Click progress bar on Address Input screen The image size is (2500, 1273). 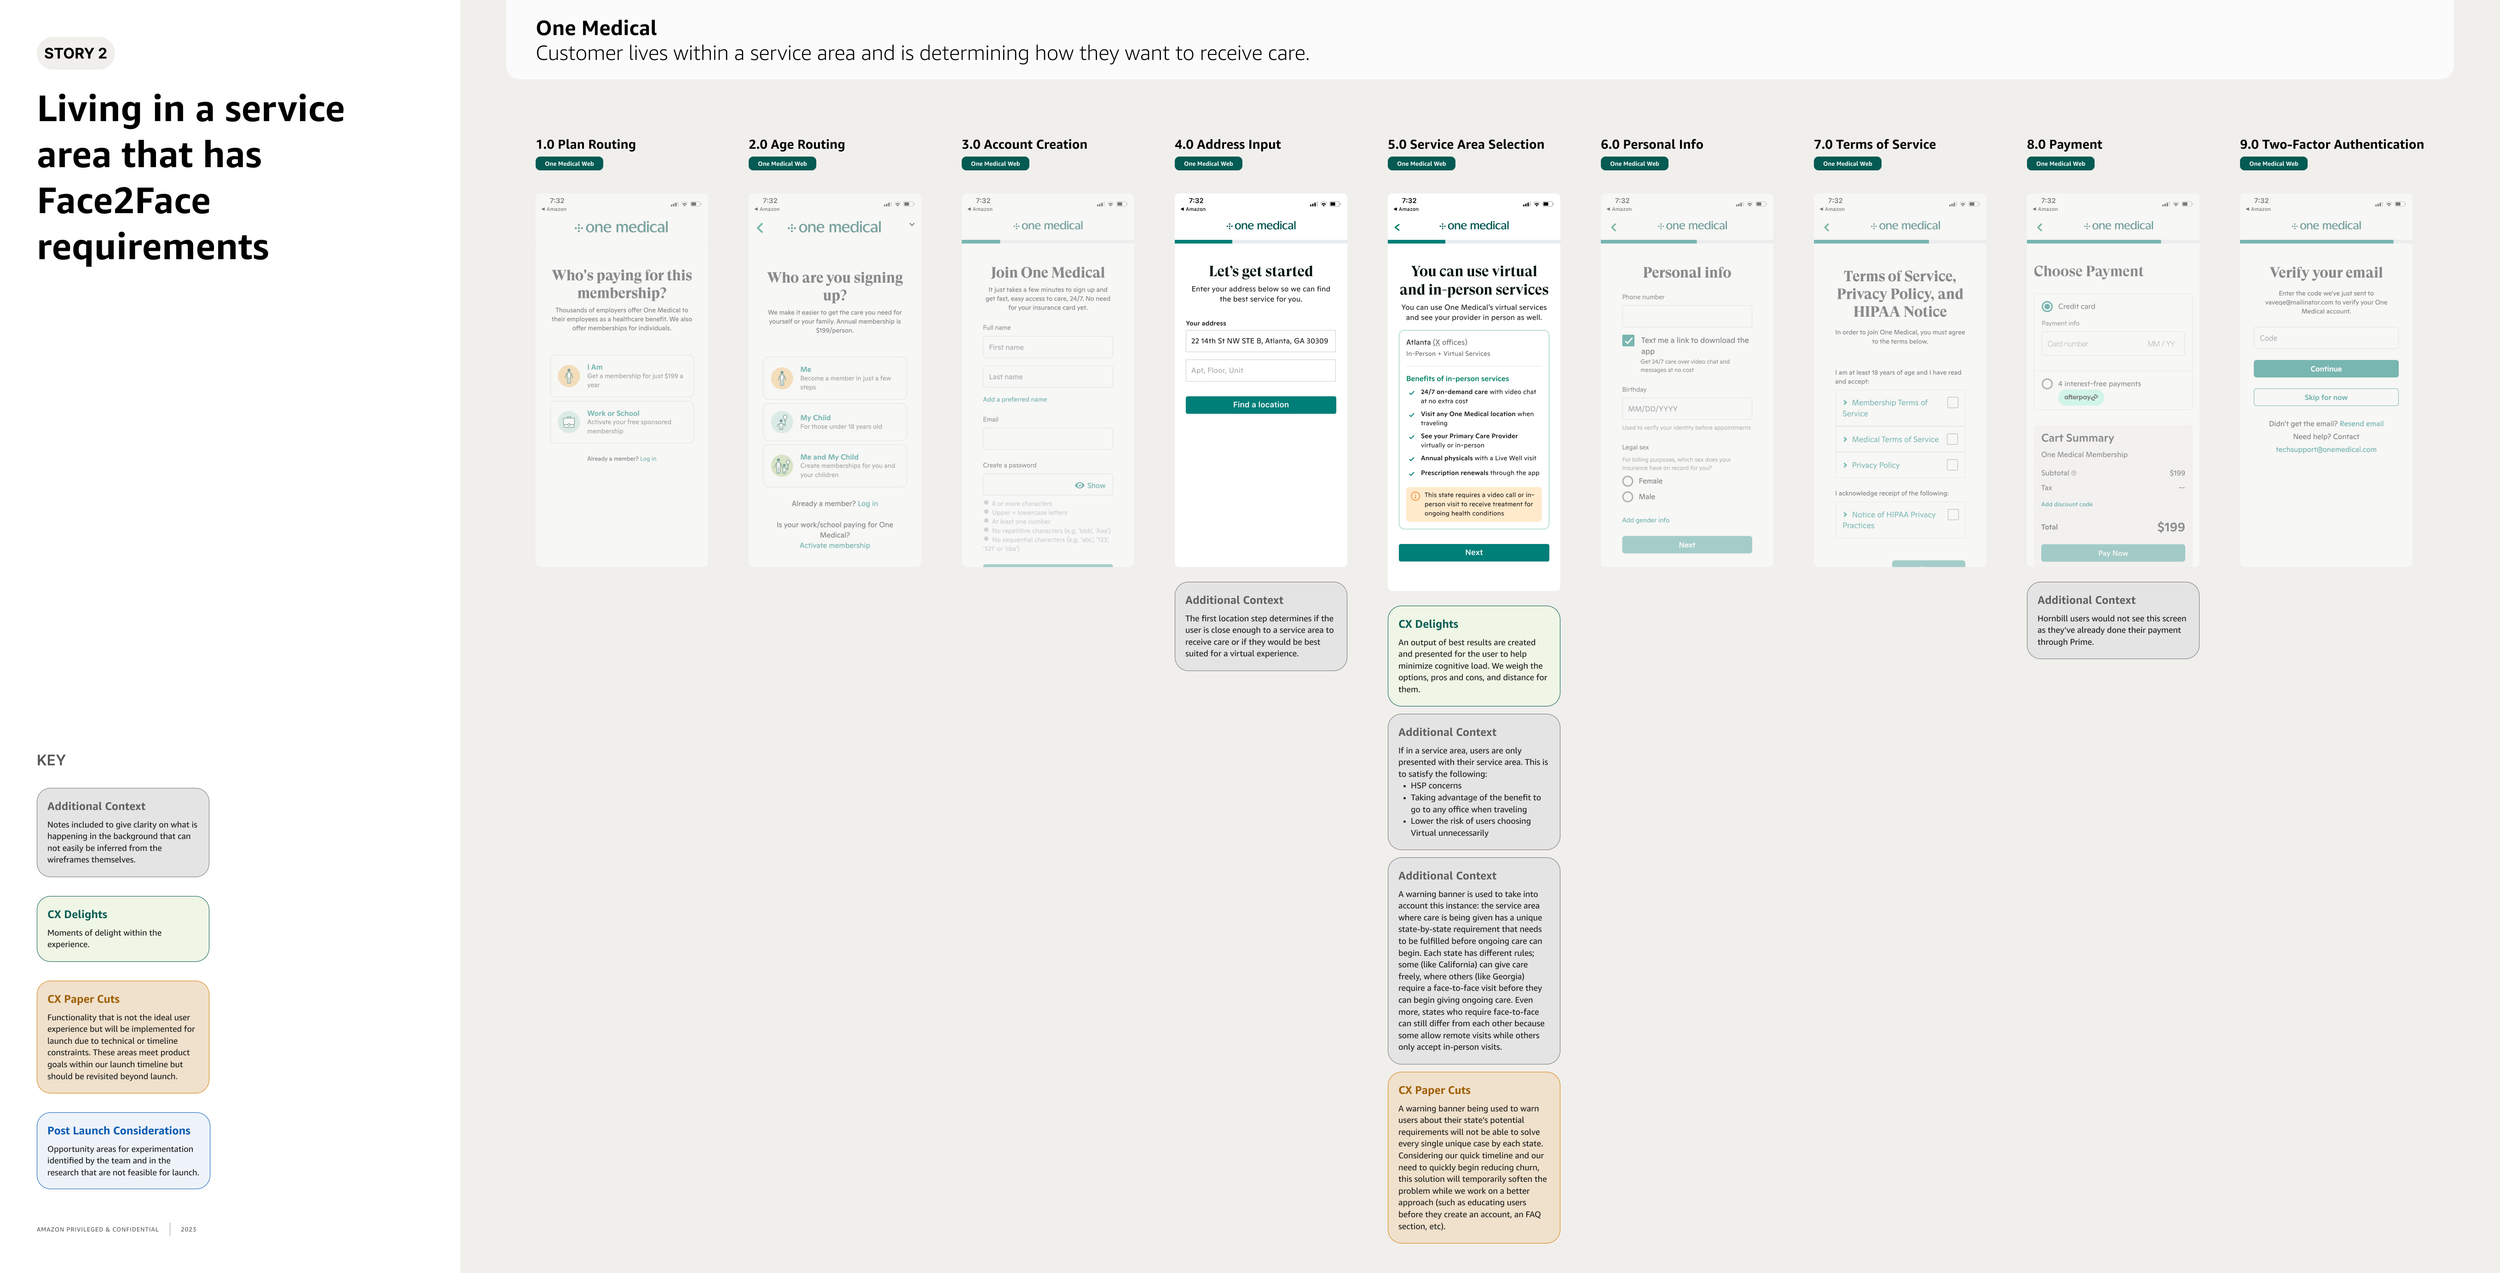pos(1260,241)
